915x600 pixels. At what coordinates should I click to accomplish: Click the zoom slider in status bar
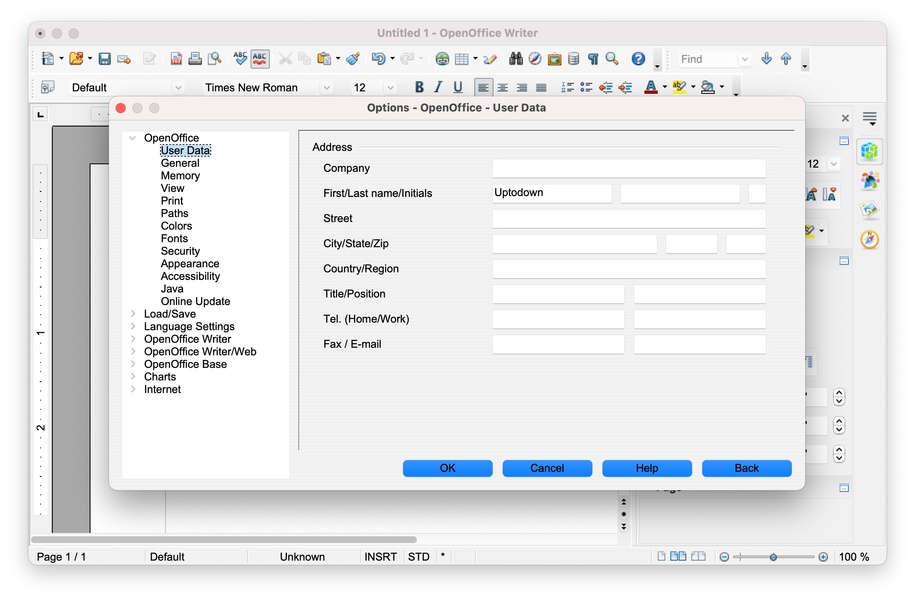click(773, 557)
